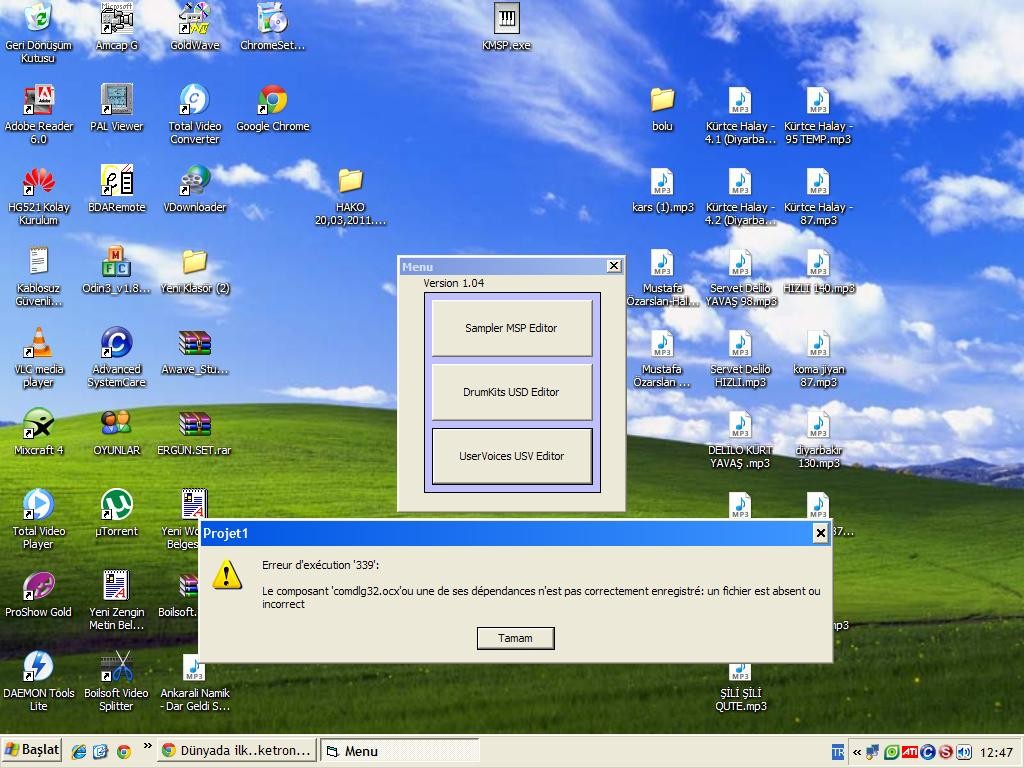This screenshot has height=768, width=1024.
Task: Expand Quick Launch overflow chevron
Action: click(148, 746)
